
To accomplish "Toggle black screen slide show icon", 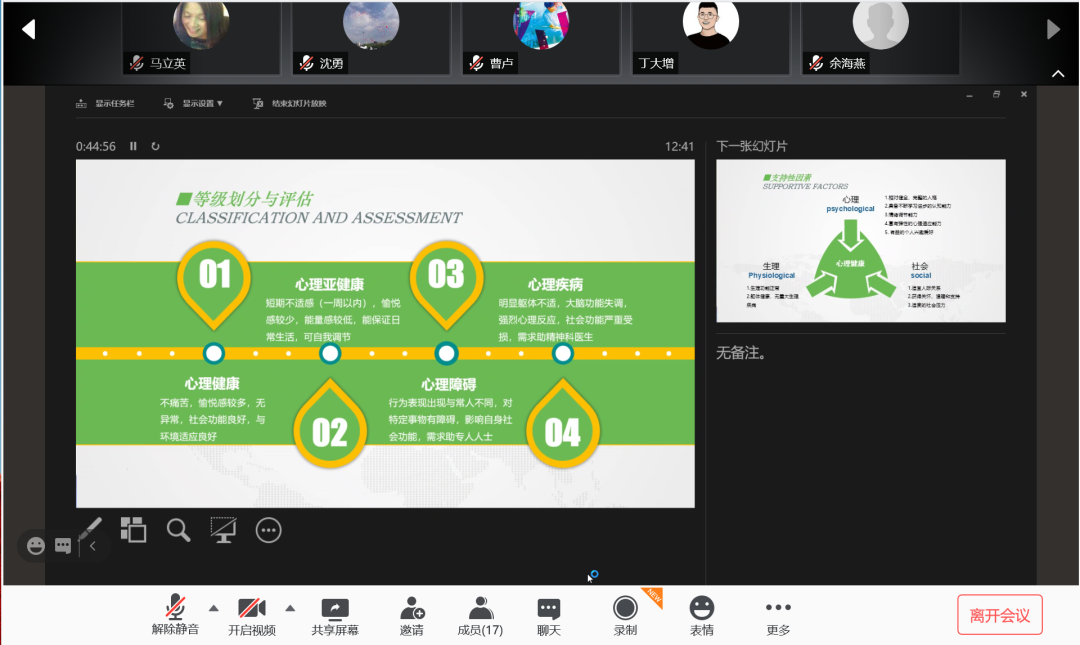I will click(223, 530).
